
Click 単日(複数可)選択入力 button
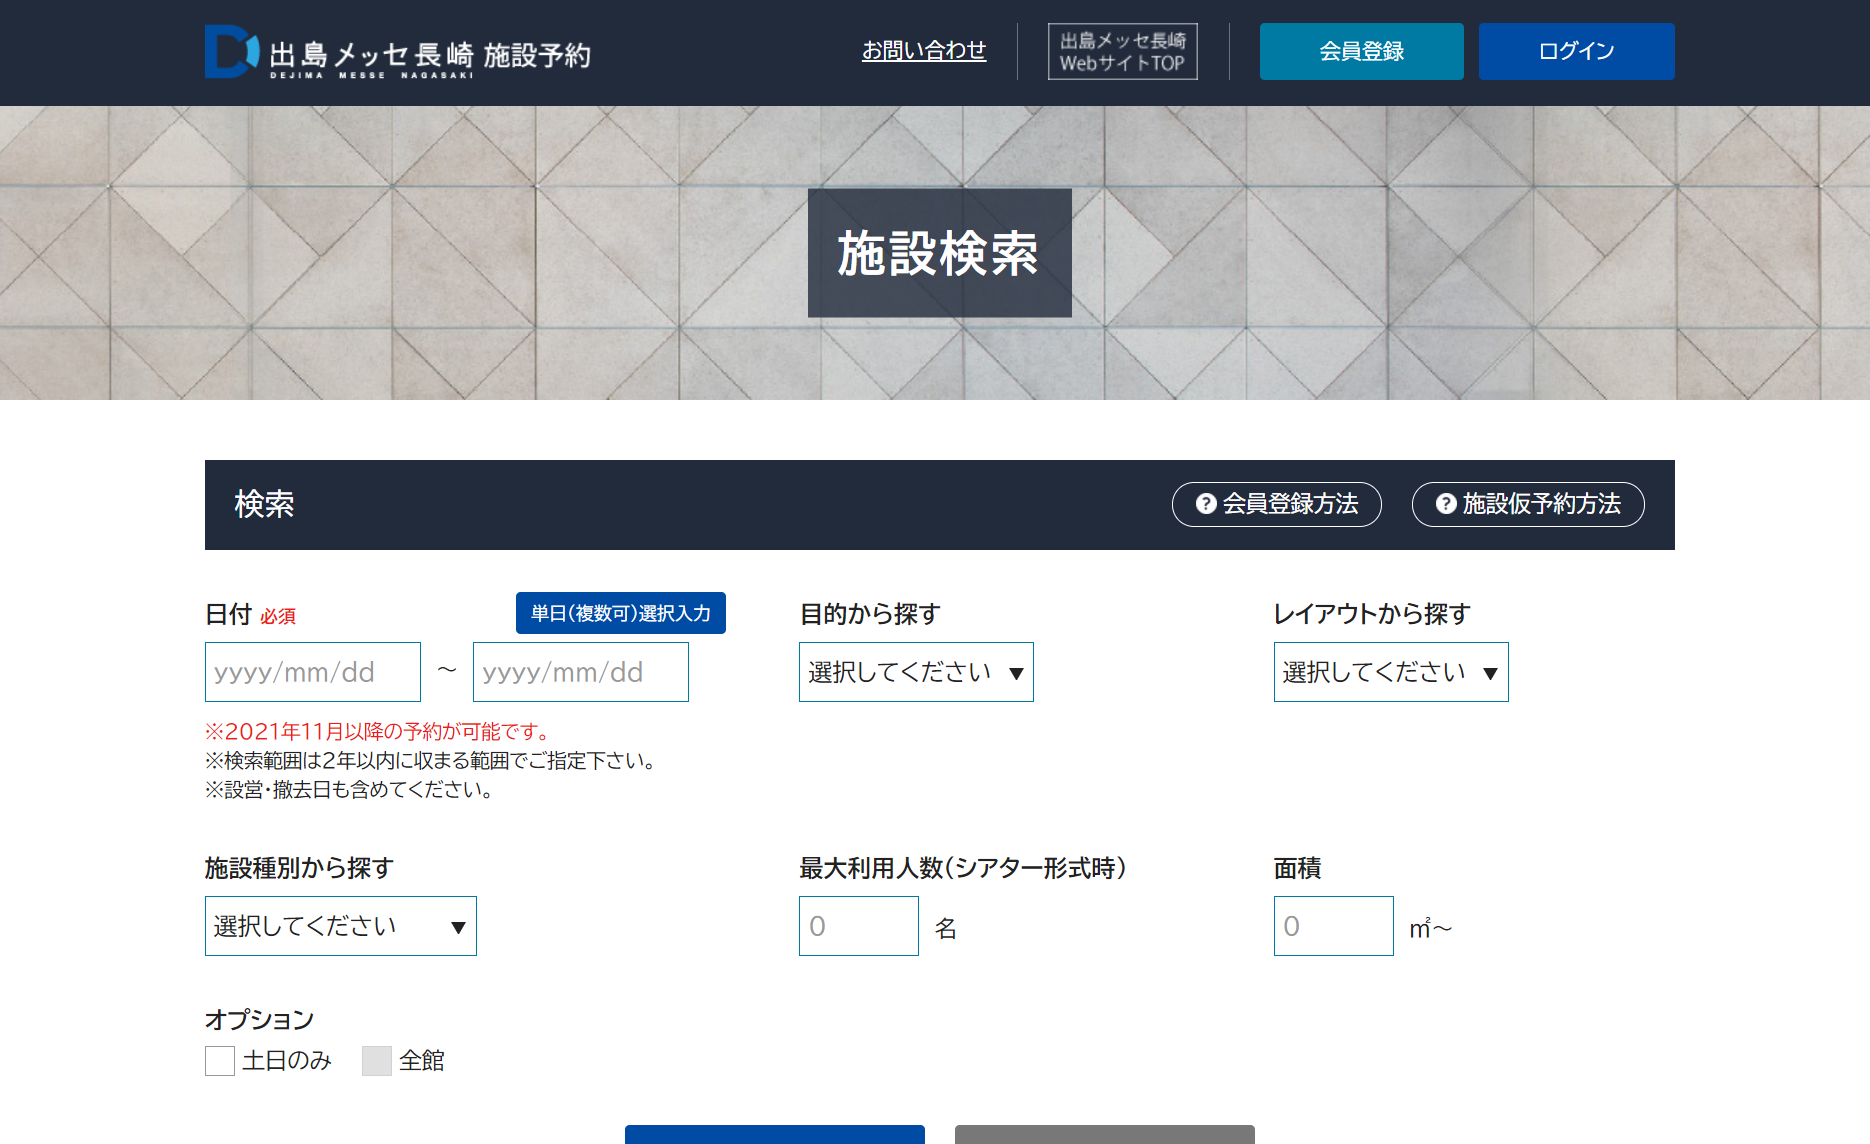620,613
